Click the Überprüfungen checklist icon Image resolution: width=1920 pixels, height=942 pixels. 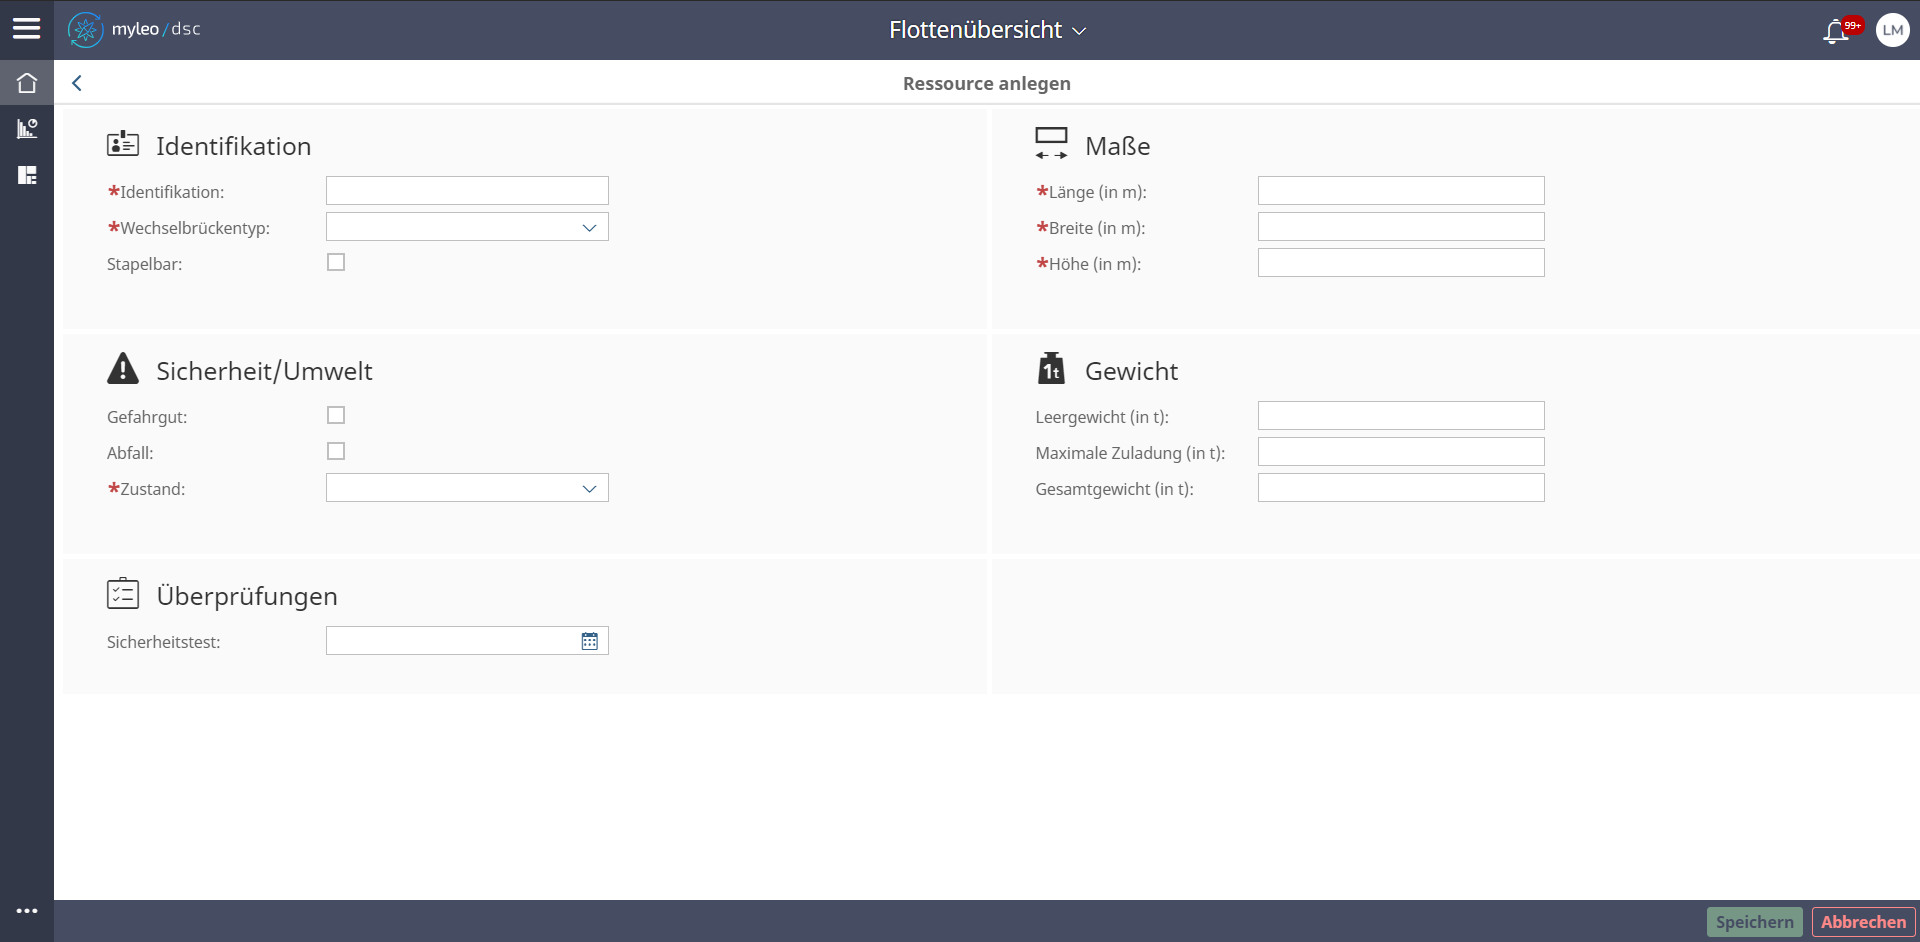tap(123, 593)
